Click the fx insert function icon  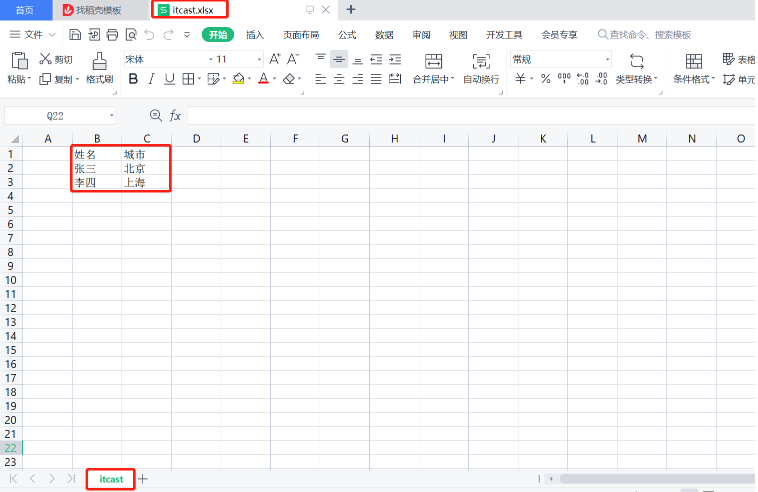175,116
